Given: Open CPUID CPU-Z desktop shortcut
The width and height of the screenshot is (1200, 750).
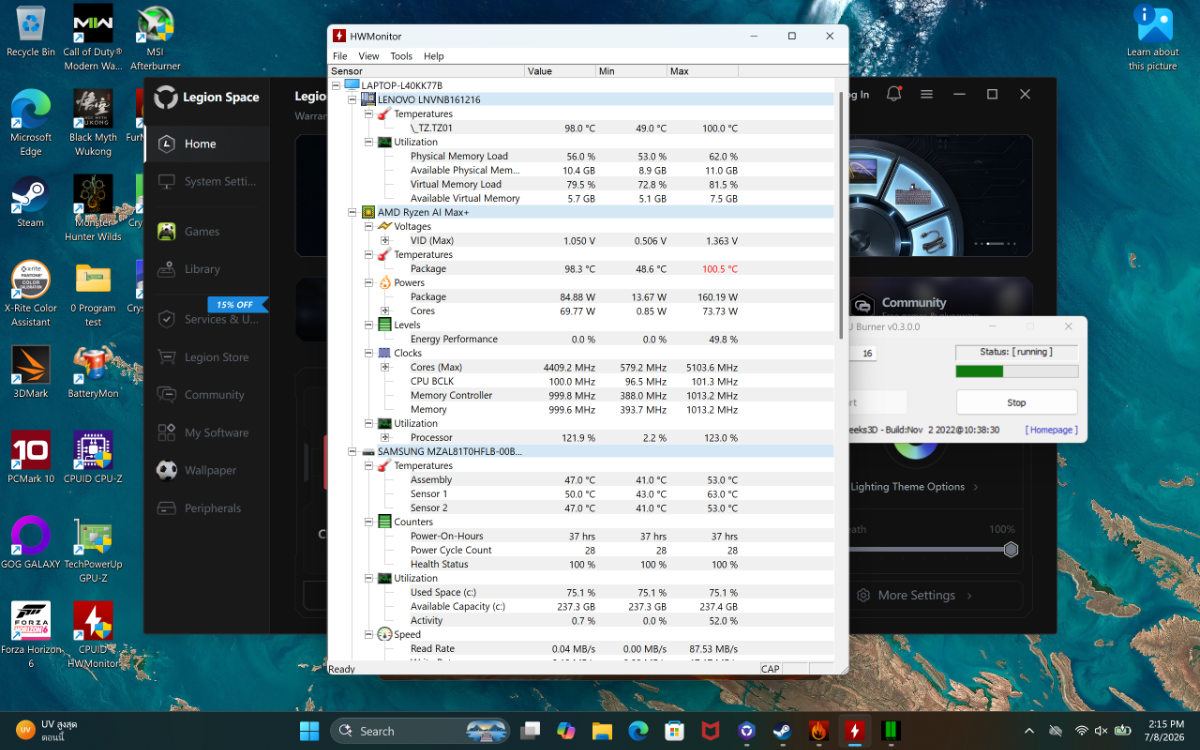Looking at the screenshot, I should click(x=93, y=457).
